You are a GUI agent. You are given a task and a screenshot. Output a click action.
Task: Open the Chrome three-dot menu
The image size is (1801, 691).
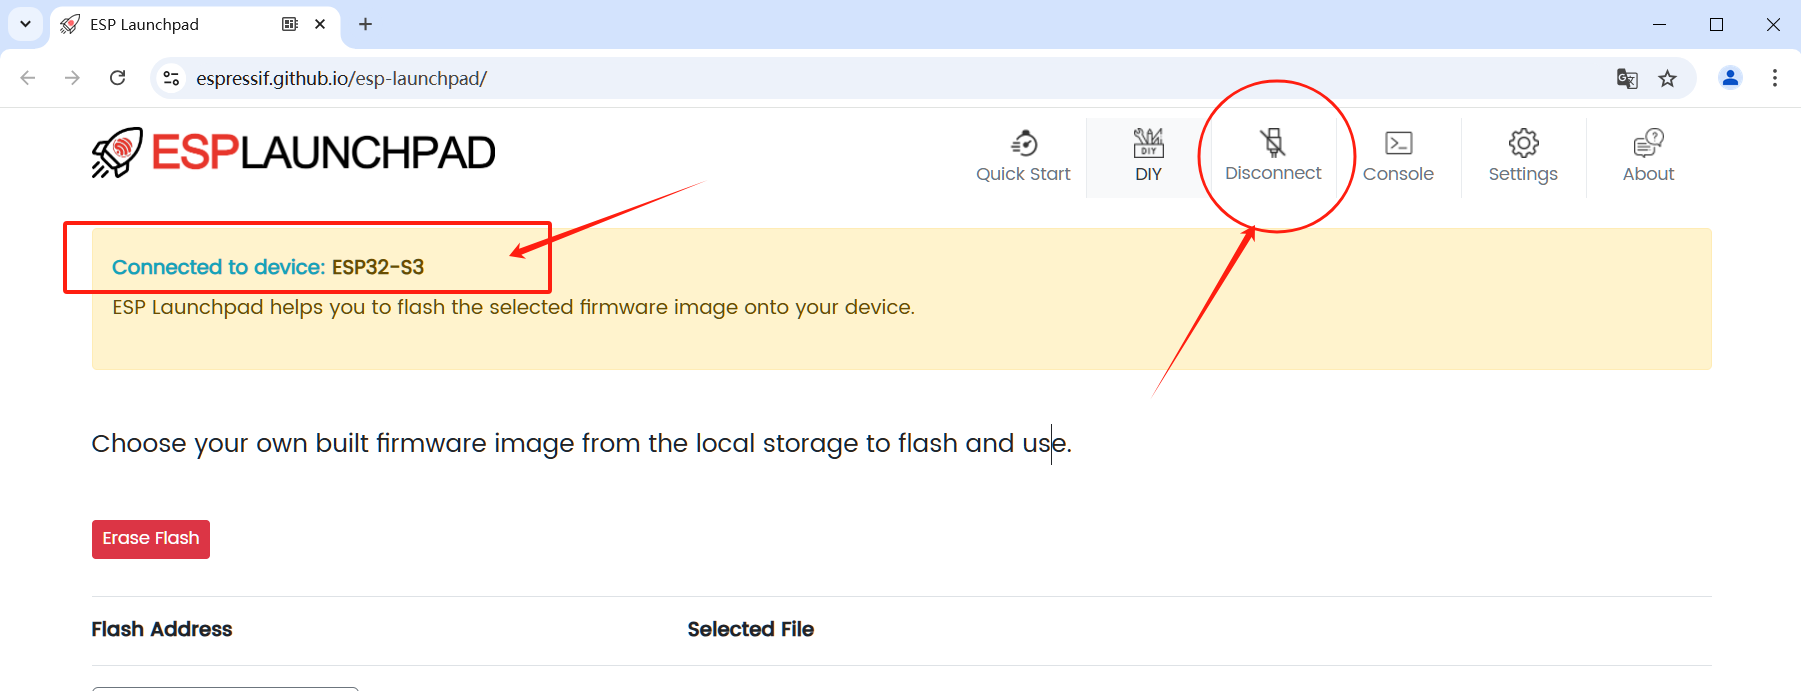(x=1775, y=78)
